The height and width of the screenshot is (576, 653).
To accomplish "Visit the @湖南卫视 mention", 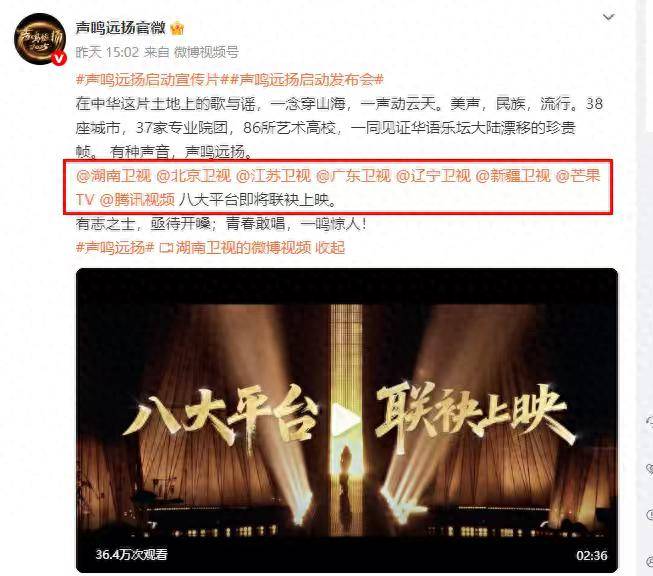I will click(114, 176).
